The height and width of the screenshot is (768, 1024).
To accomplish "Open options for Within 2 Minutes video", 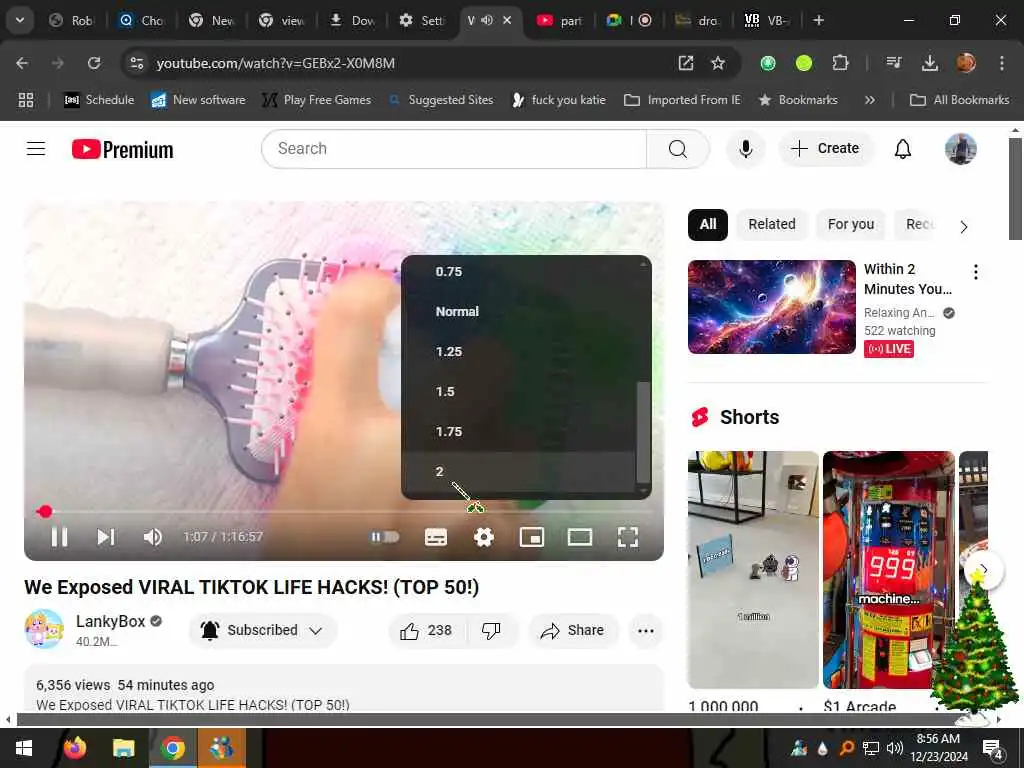I will pyautogui.click(x=976, y=272).
